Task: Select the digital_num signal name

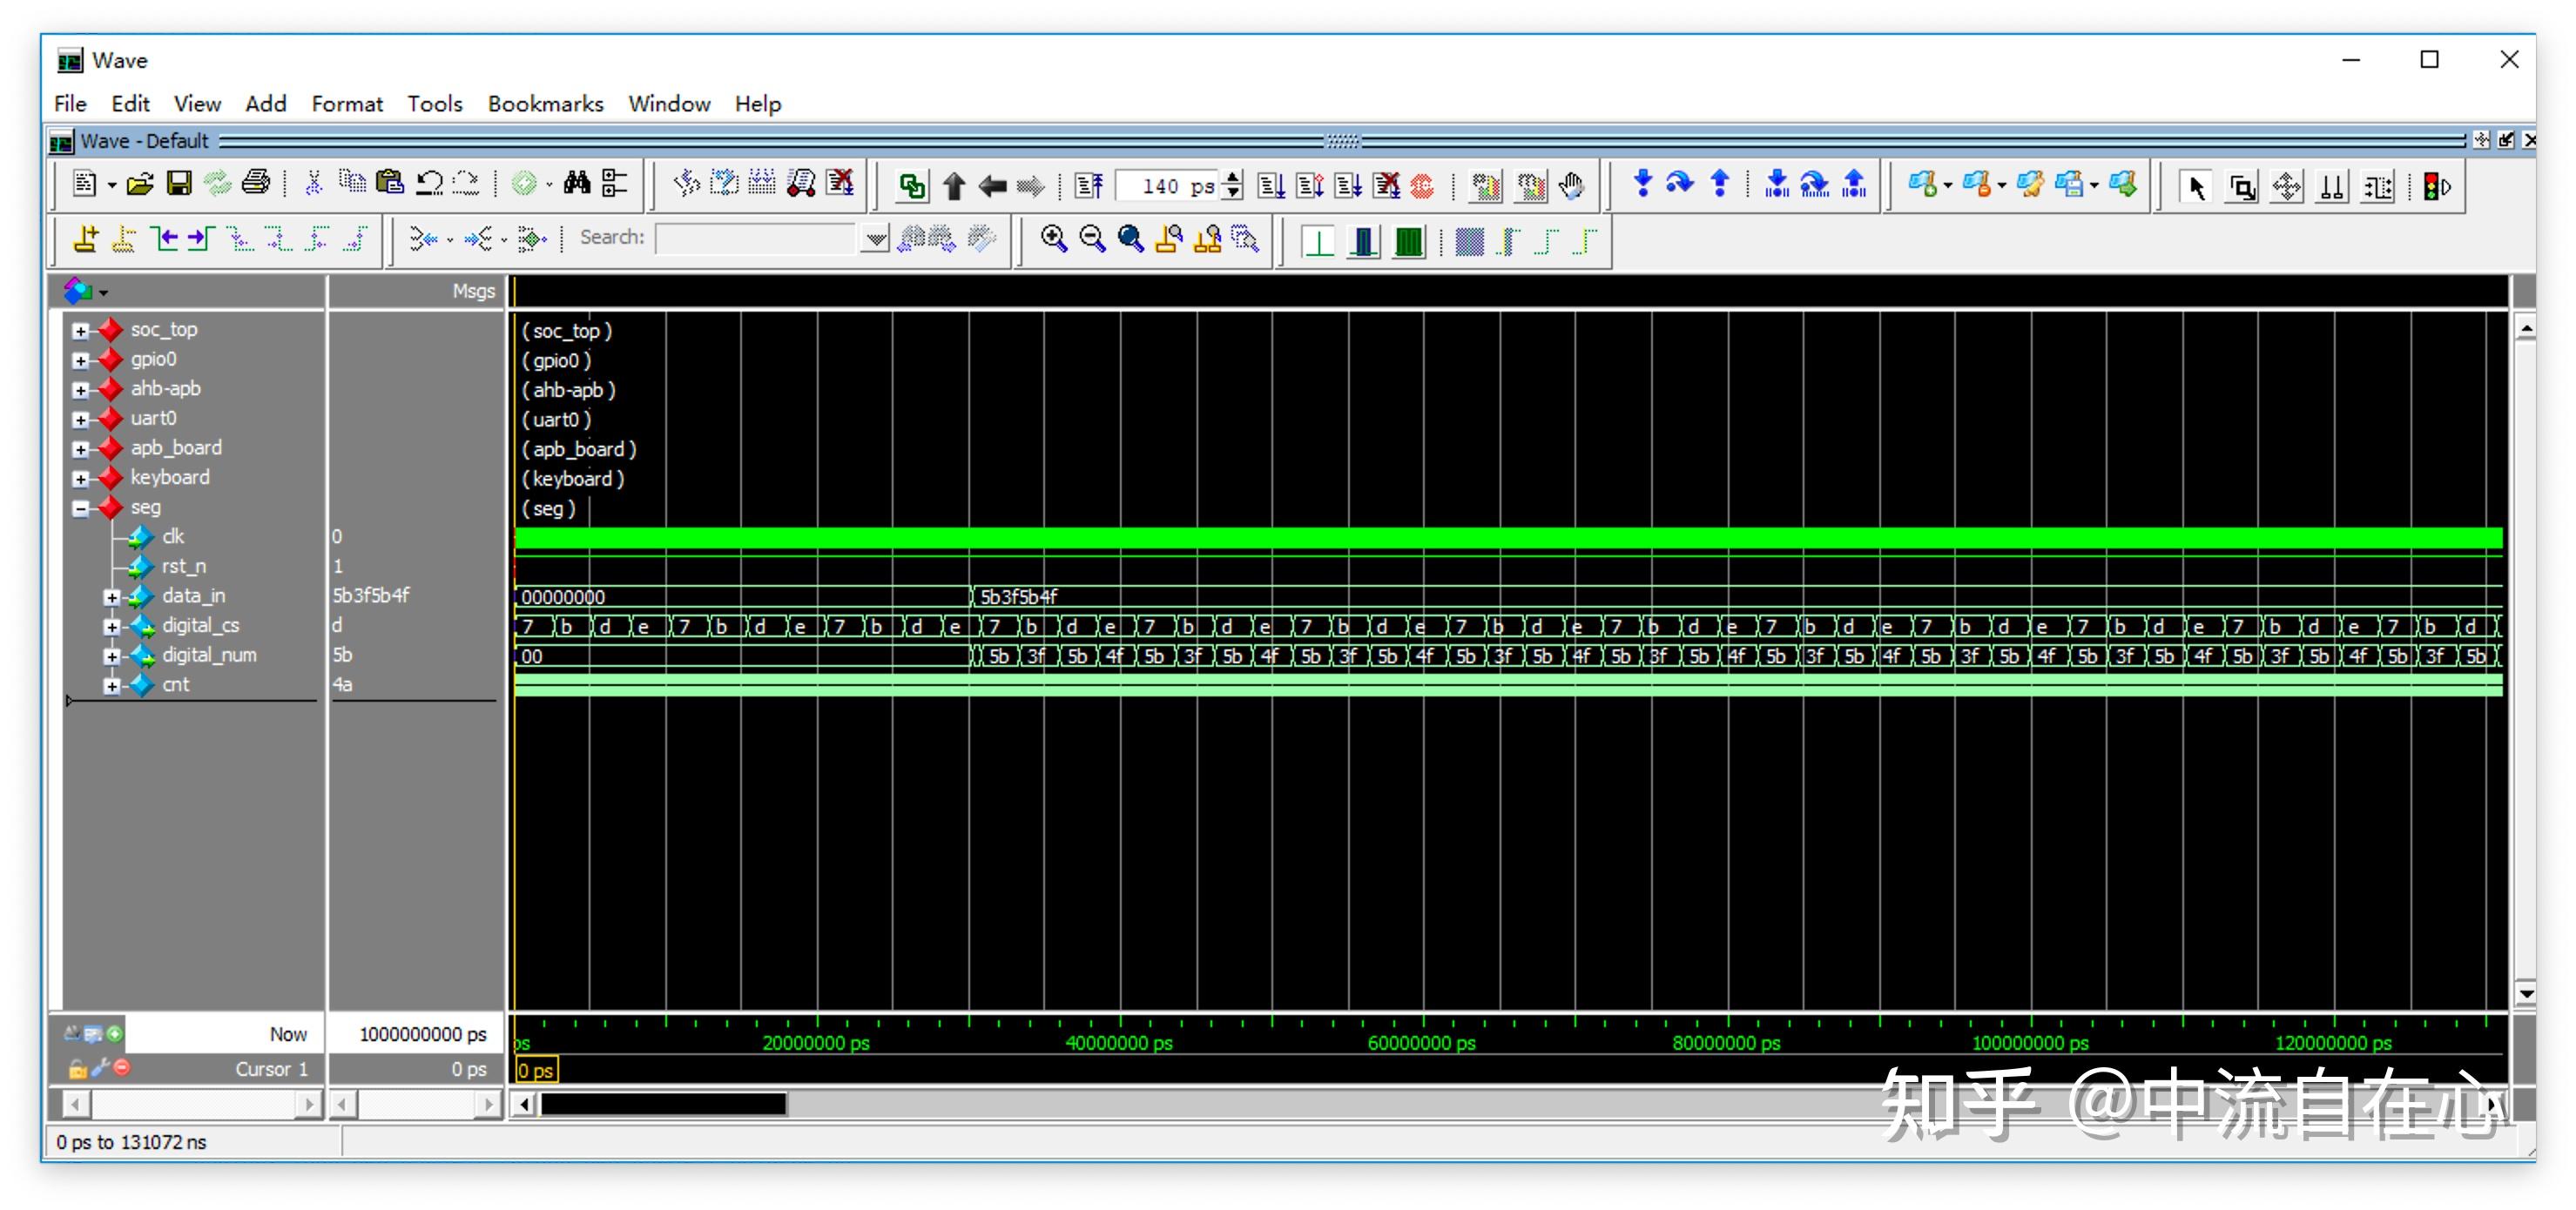Action: pos(209,655)
